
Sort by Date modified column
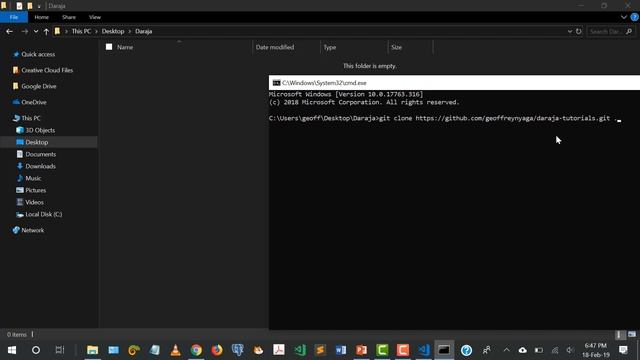click(x=275, y=47)
